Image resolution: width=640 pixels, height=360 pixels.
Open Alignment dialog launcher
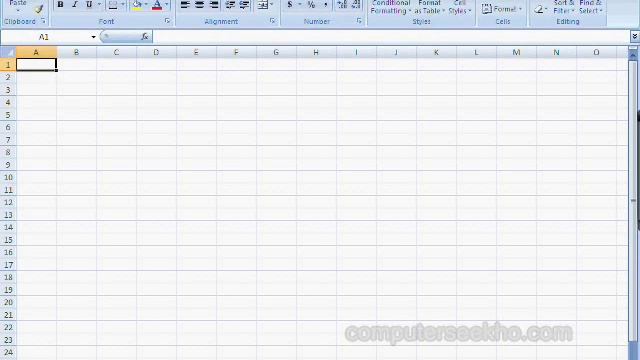273,21
